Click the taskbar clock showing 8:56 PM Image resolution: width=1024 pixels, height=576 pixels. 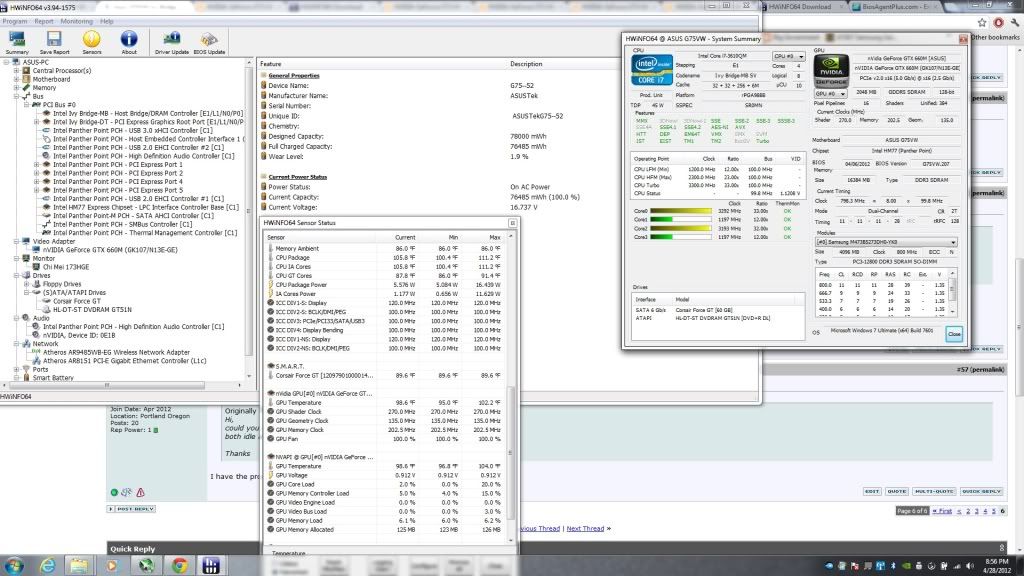[x=997, y=566]
